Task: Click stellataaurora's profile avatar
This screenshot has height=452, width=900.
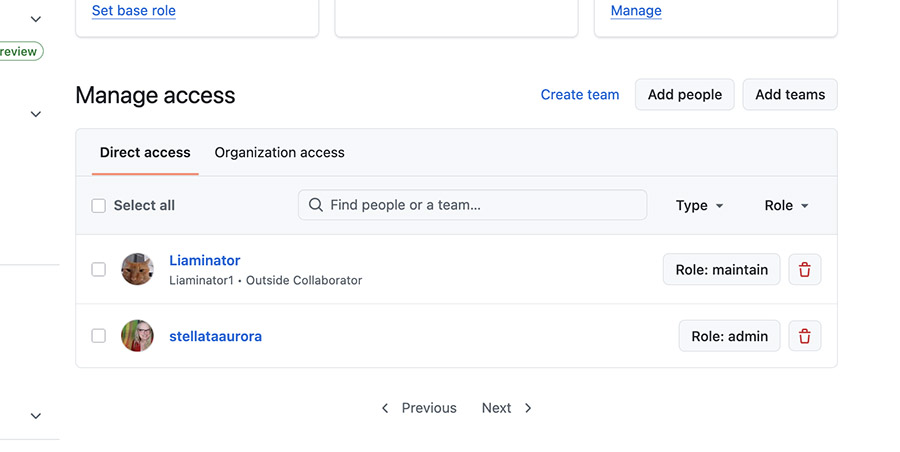Action: [x=137, y=336]
